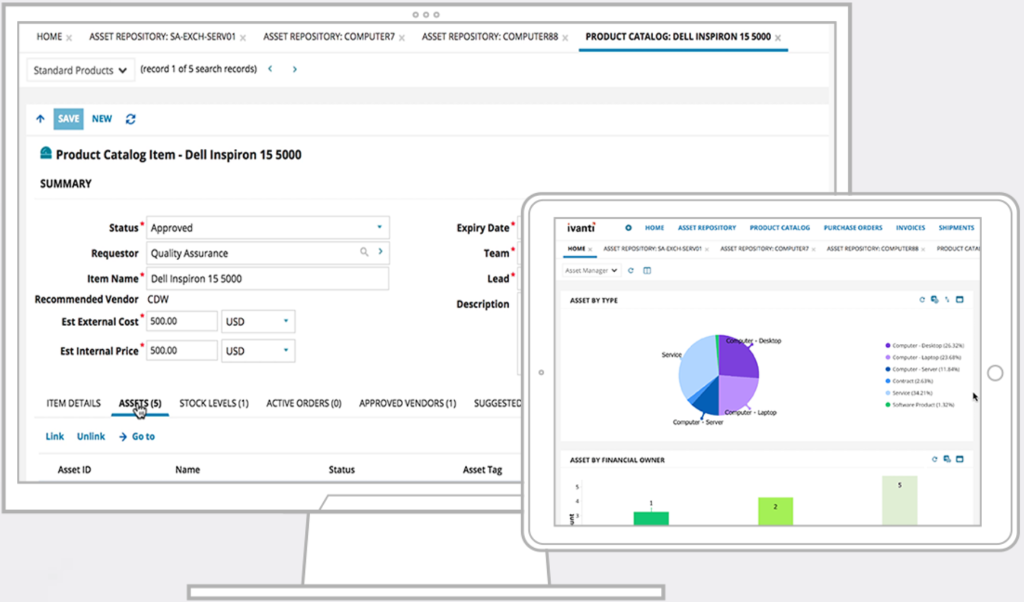This screenshot has height=602, width=1024.
Task: Tap the tablet's round home button
Action: [x=995, y=373]
